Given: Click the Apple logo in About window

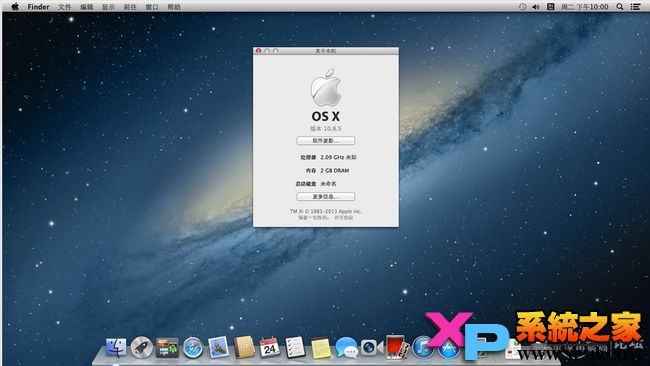Looking at the screenshot, I should pyautogui.click(x=326, y=87).
